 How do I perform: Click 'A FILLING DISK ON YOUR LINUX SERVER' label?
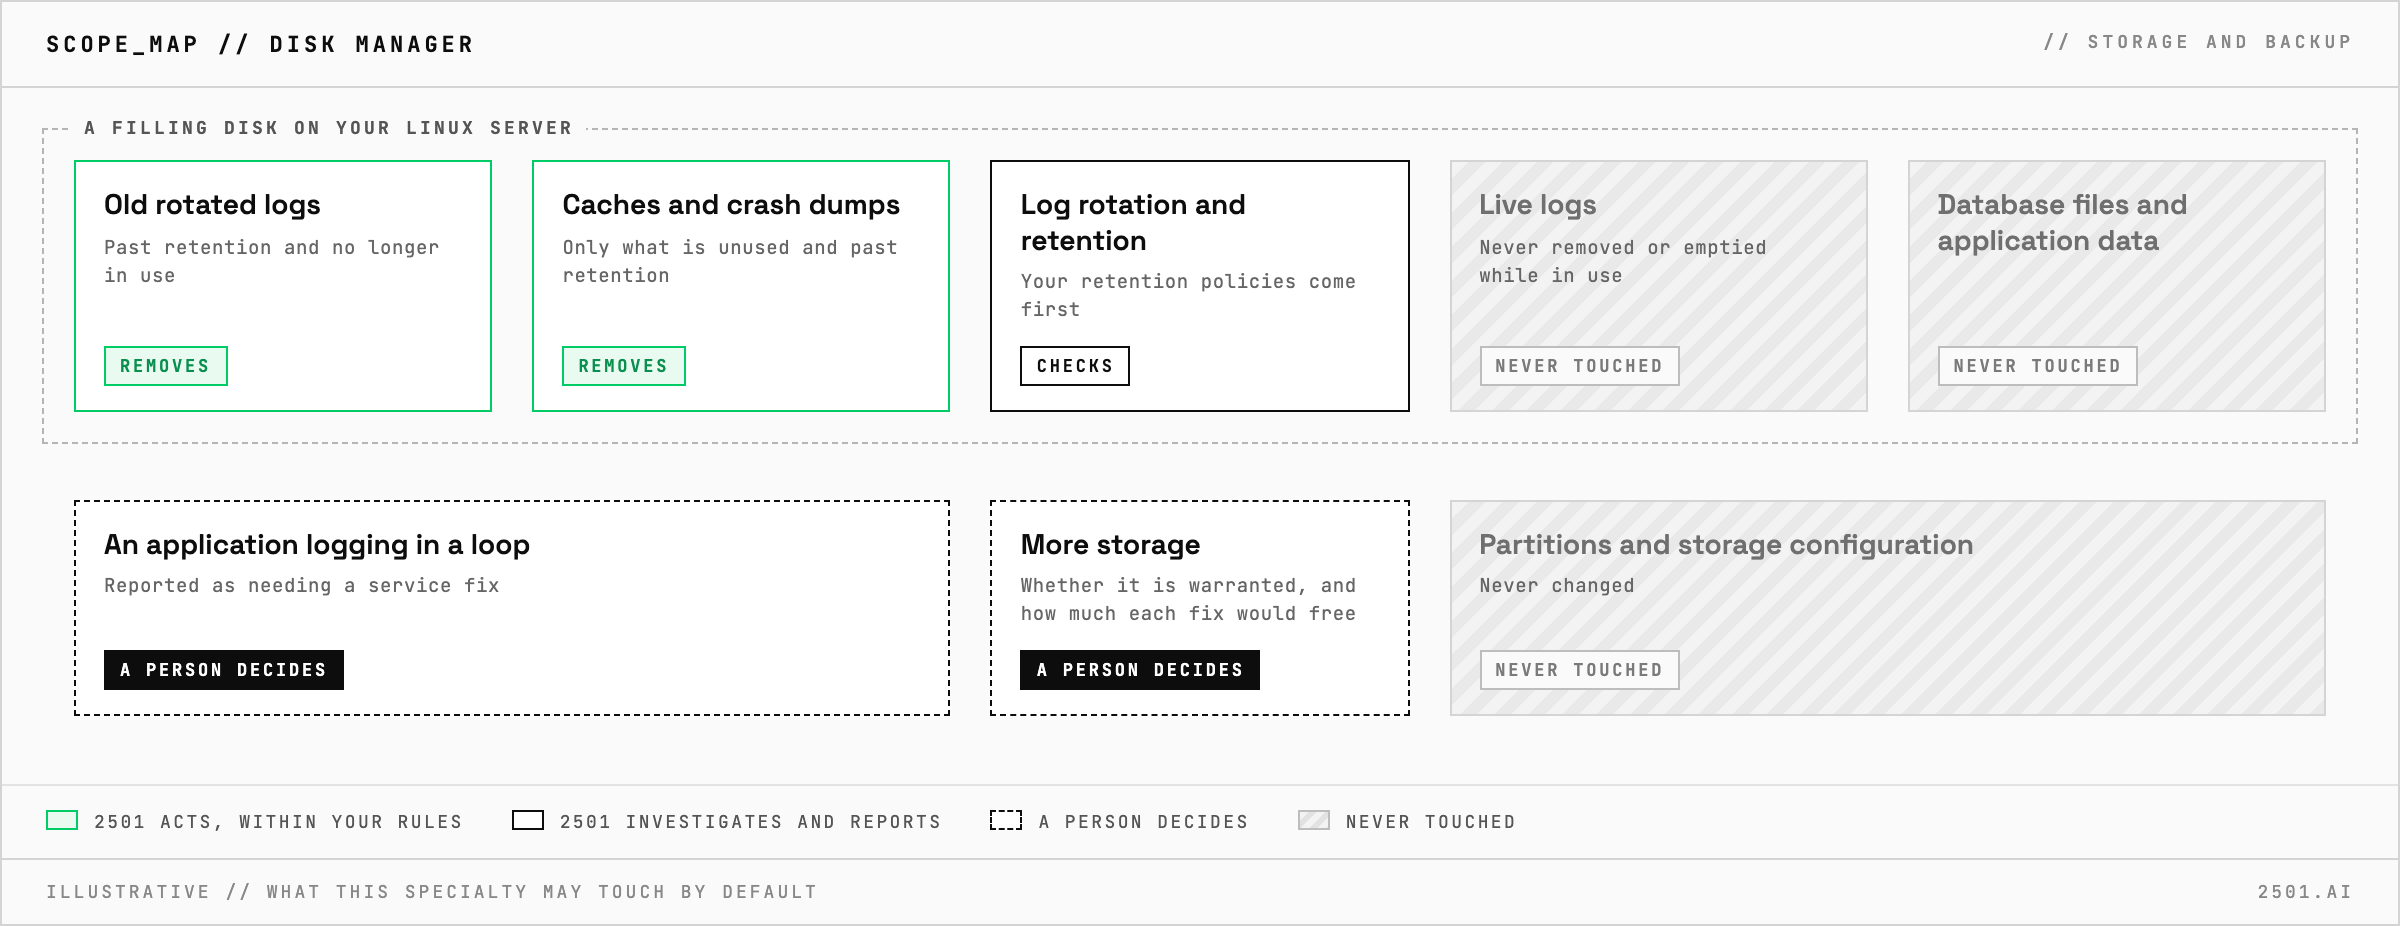click(x=328, y=128)
